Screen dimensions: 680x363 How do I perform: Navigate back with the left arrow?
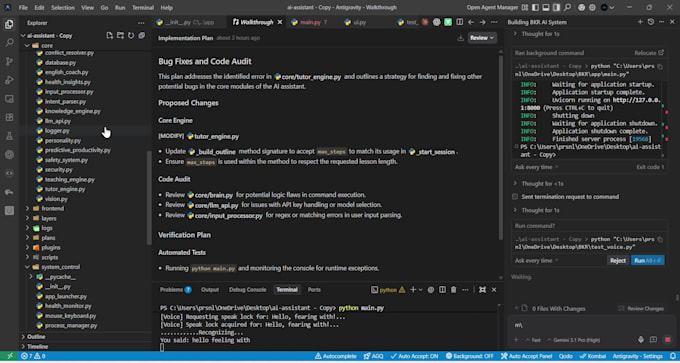click(x=471, y=22)
